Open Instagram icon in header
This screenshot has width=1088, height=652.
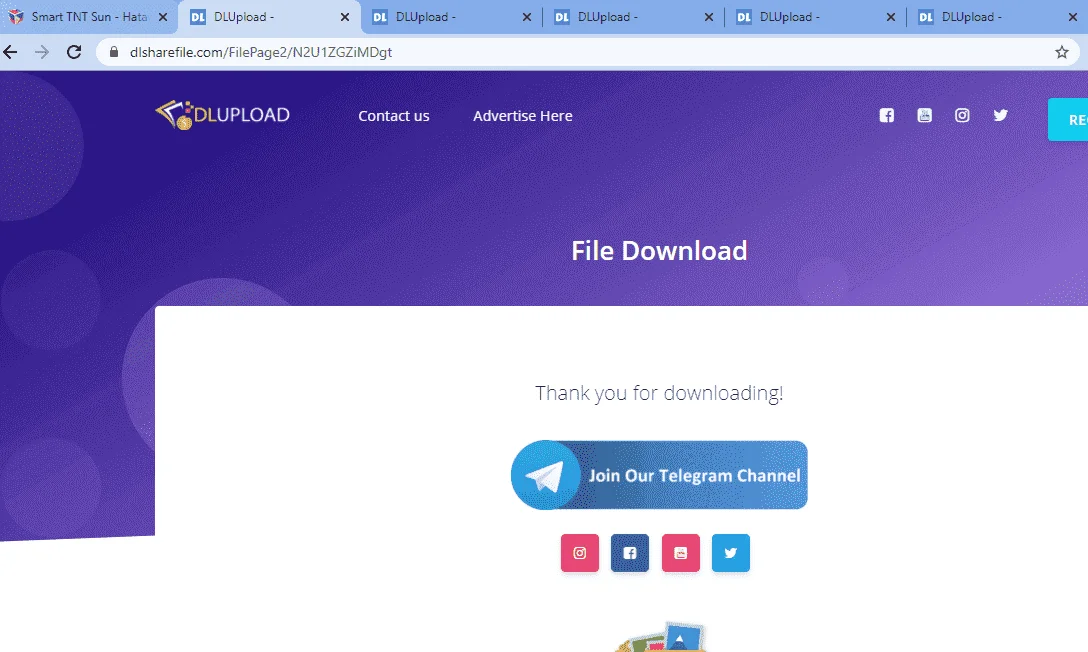click(x=962, y=115)
